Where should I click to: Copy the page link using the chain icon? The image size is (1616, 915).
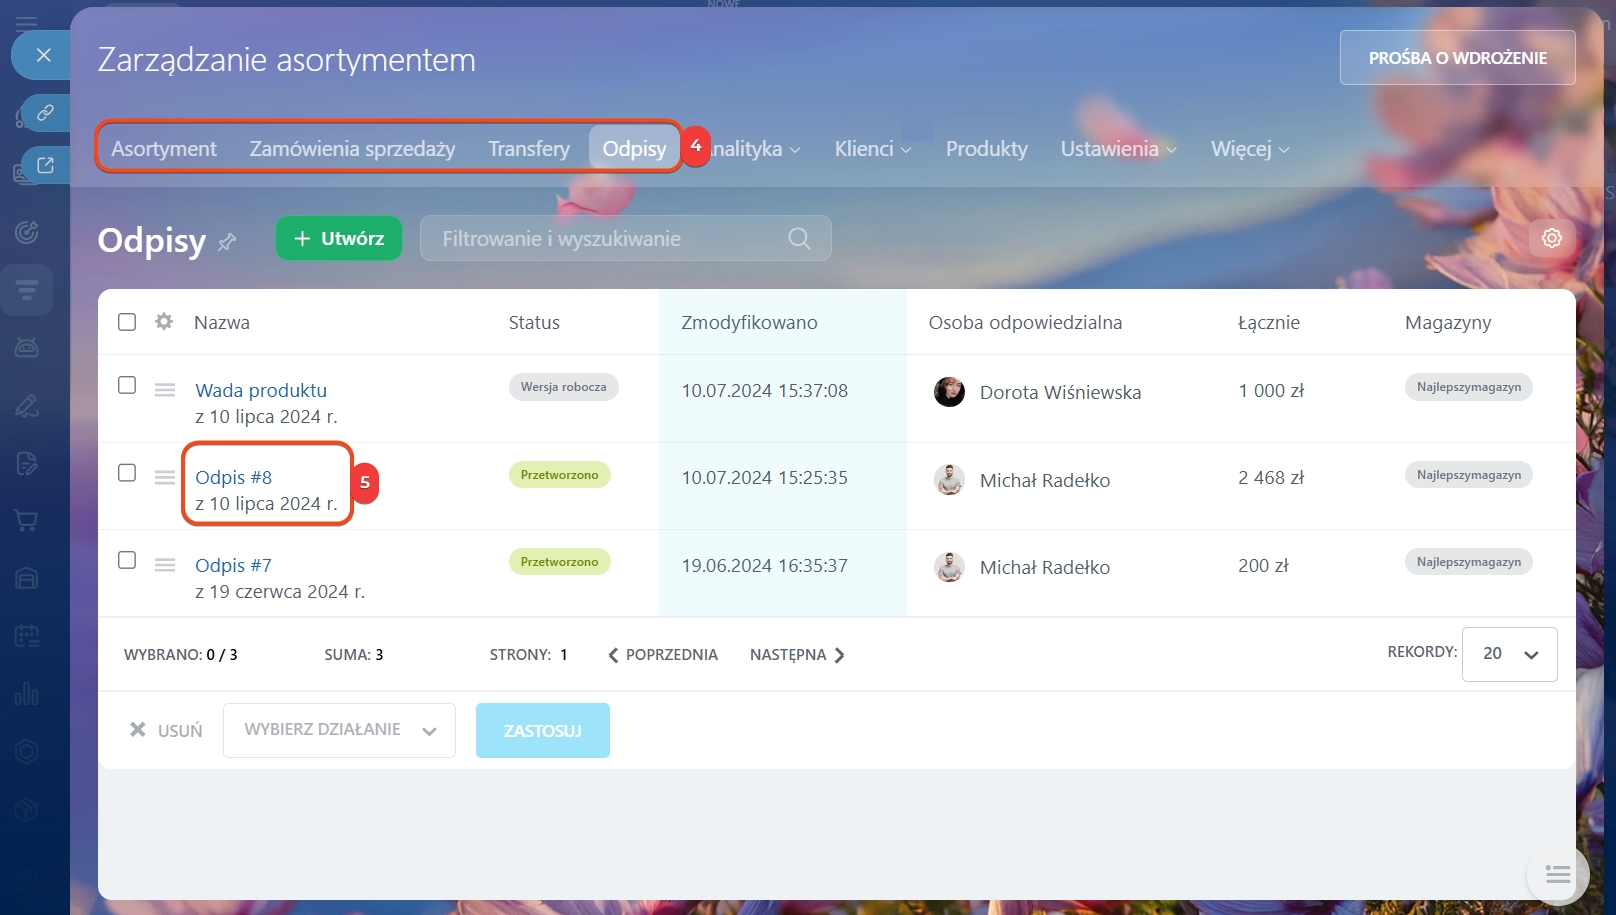point(45,113)
